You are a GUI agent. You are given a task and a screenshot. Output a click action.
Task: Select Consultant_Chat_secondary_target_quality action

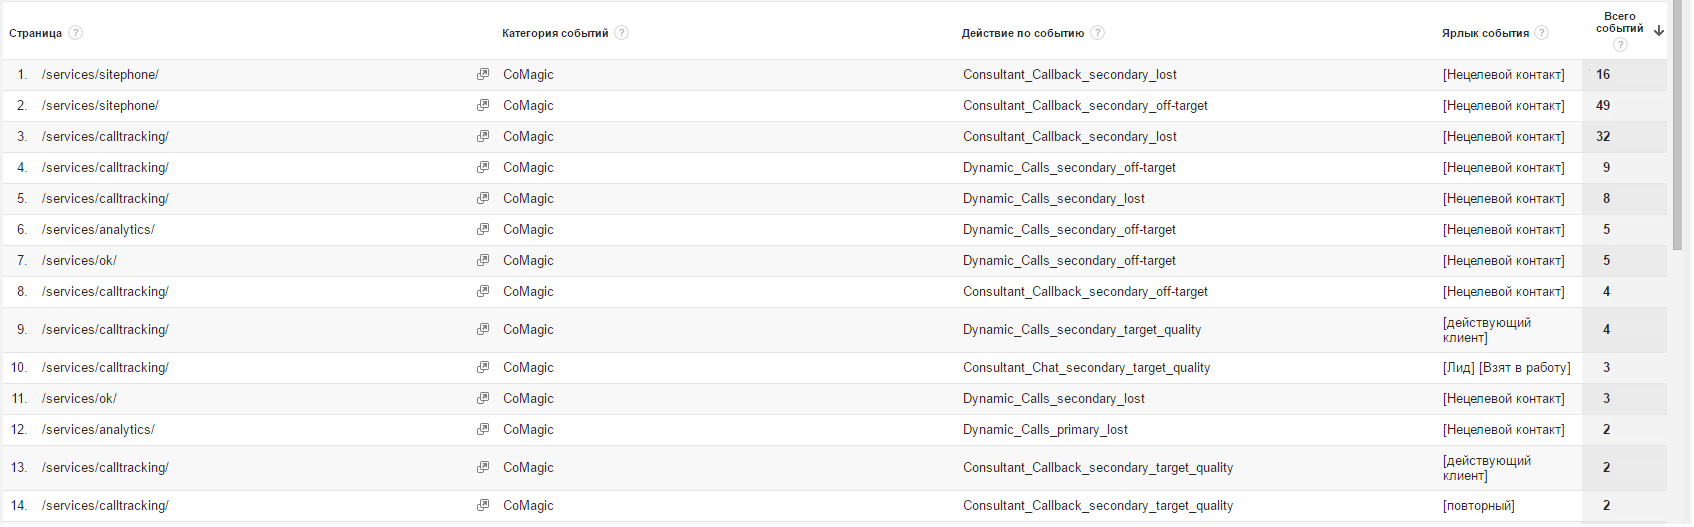(x=1086, y=368)
